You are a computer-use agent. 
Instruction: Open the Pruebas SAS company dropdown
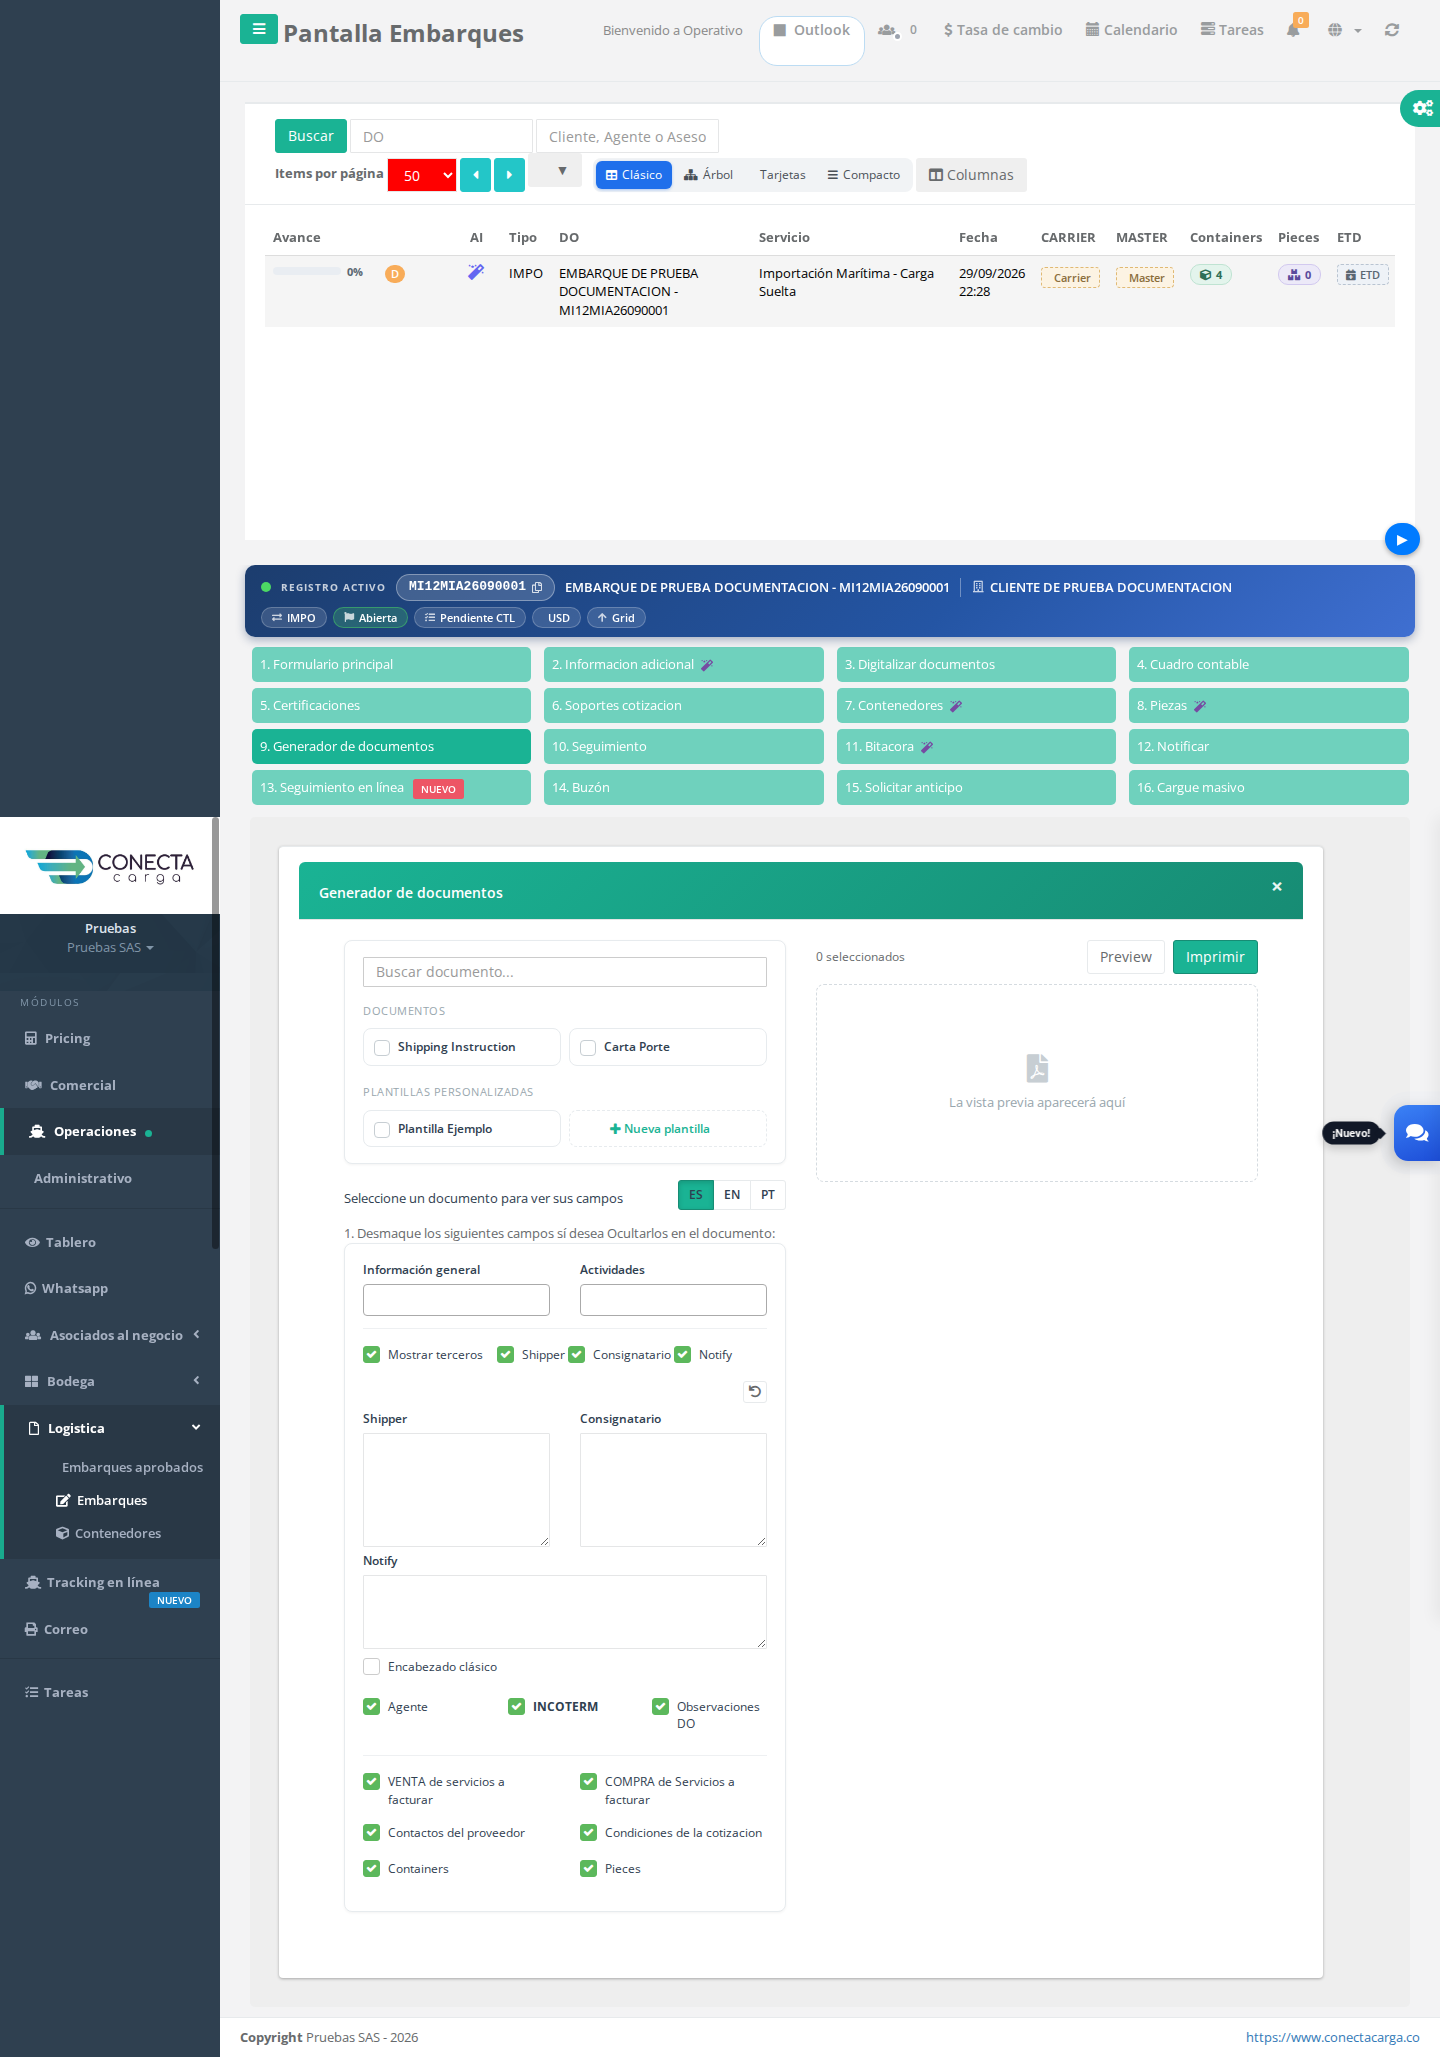point(110,947)
